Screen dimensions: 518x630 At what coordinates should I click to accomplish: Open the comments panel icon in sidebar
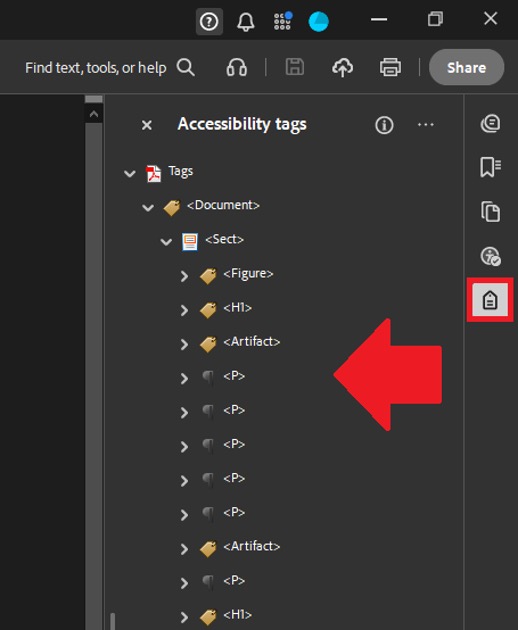(491, 123)
